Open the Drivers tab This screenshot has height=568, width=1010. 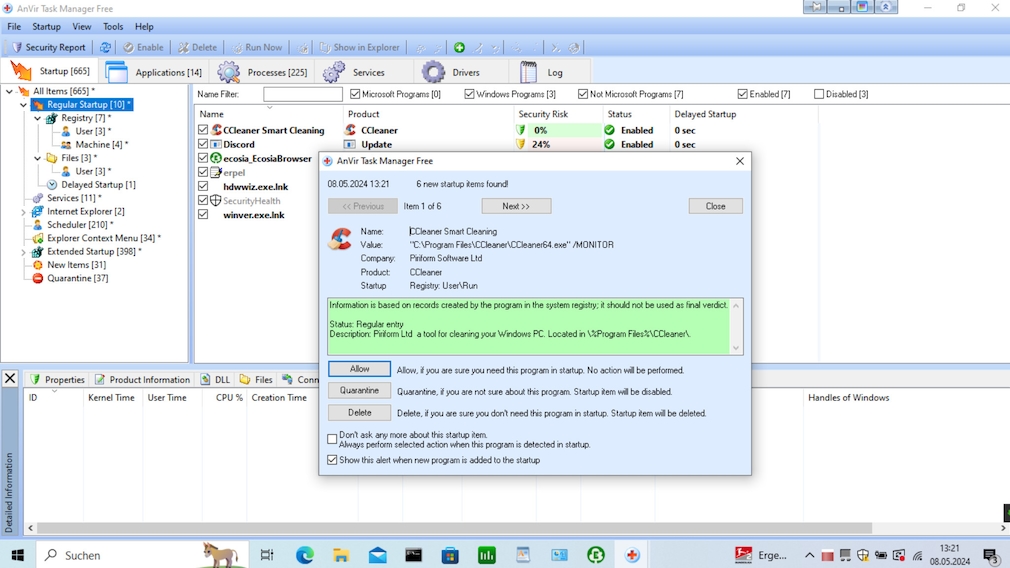(x=451, y=72)
